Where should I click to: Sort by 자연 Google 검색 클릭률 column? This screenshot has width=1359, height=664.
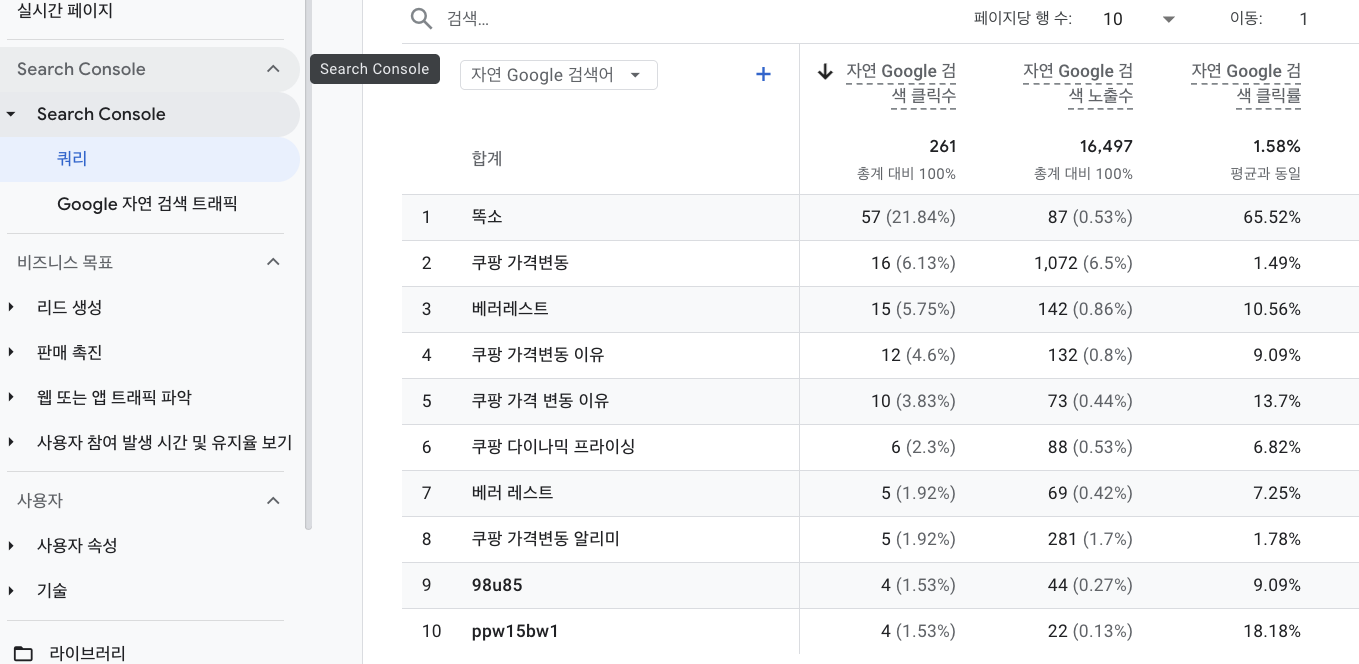coord(1246,83)
